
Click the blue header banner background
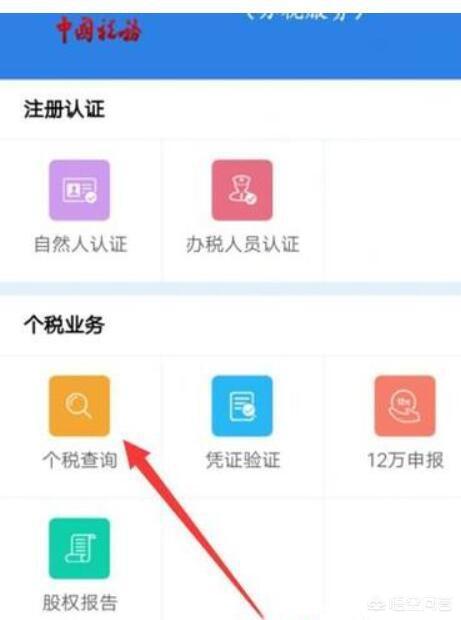point(230,46)
